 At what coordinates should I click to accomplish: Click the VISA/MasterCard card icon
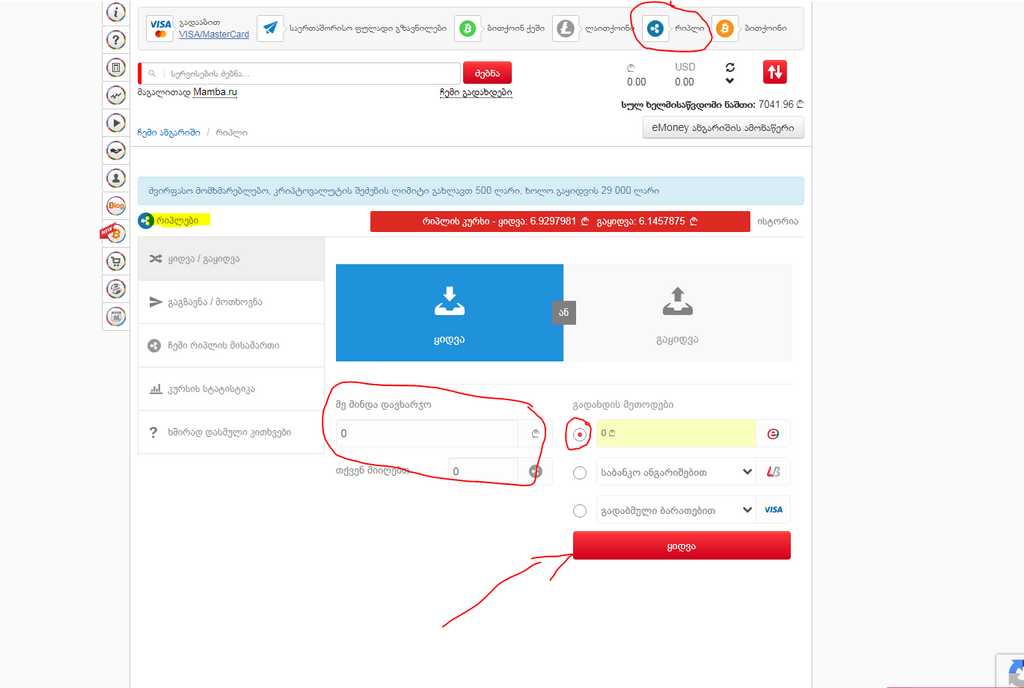tap(159, 28)
